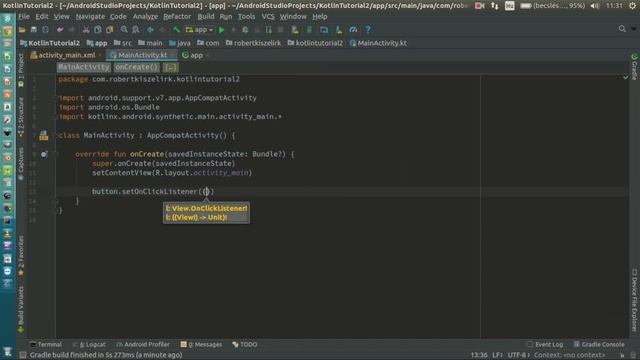Click the green inspection check mark

pos(625,77)
